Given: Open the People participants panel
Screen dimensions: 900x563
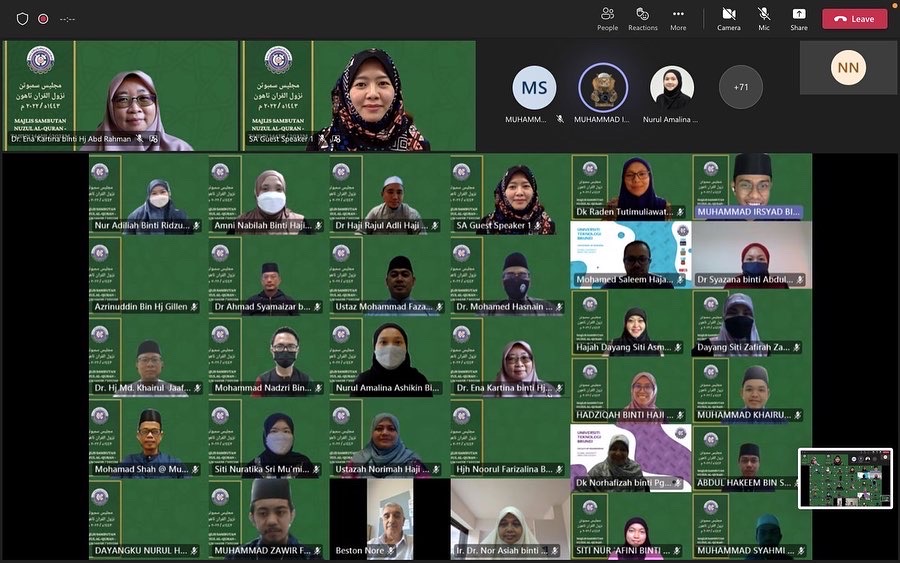Looking at the screenshot, I should [x=607, y=18].
